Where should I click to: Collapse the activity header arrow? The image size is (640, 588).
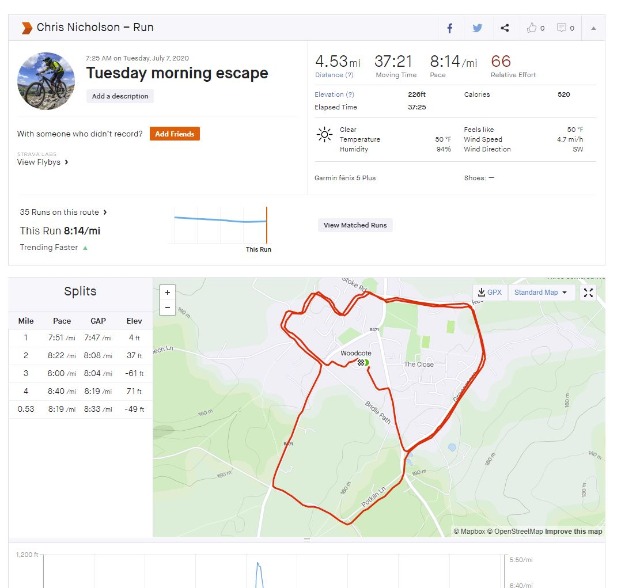tap(593, 28)
